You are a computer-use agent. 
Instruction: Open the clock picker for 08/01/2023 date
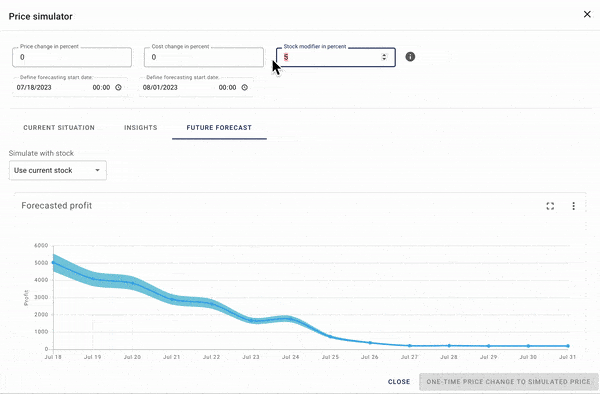pos(245,87)
